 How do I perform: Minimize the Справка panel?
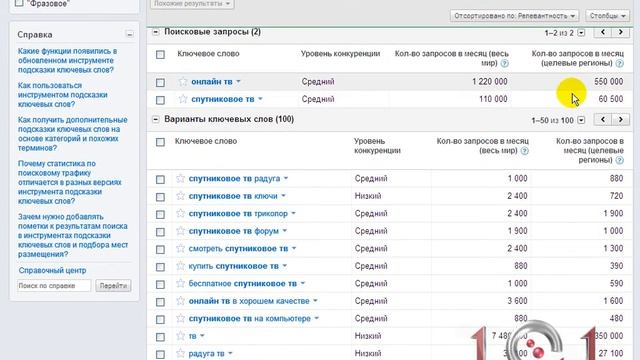tap(129, 34)
